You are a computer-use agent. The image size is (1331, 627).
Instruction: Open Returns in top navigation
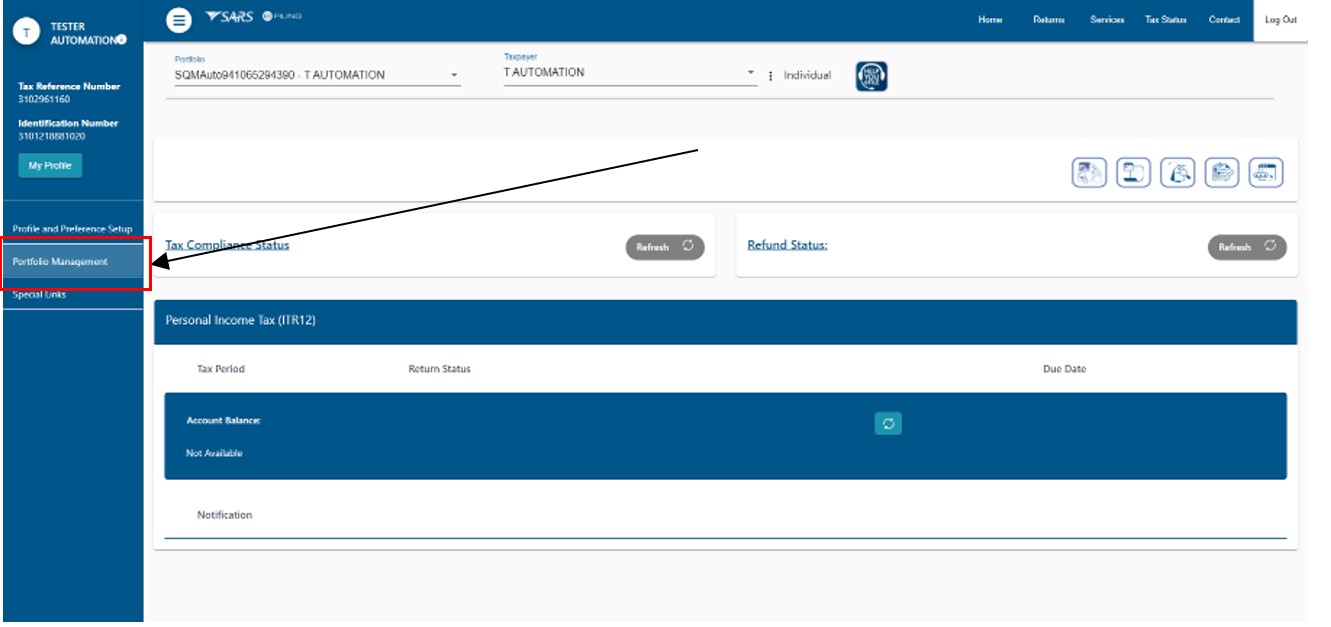point(1048,20)
